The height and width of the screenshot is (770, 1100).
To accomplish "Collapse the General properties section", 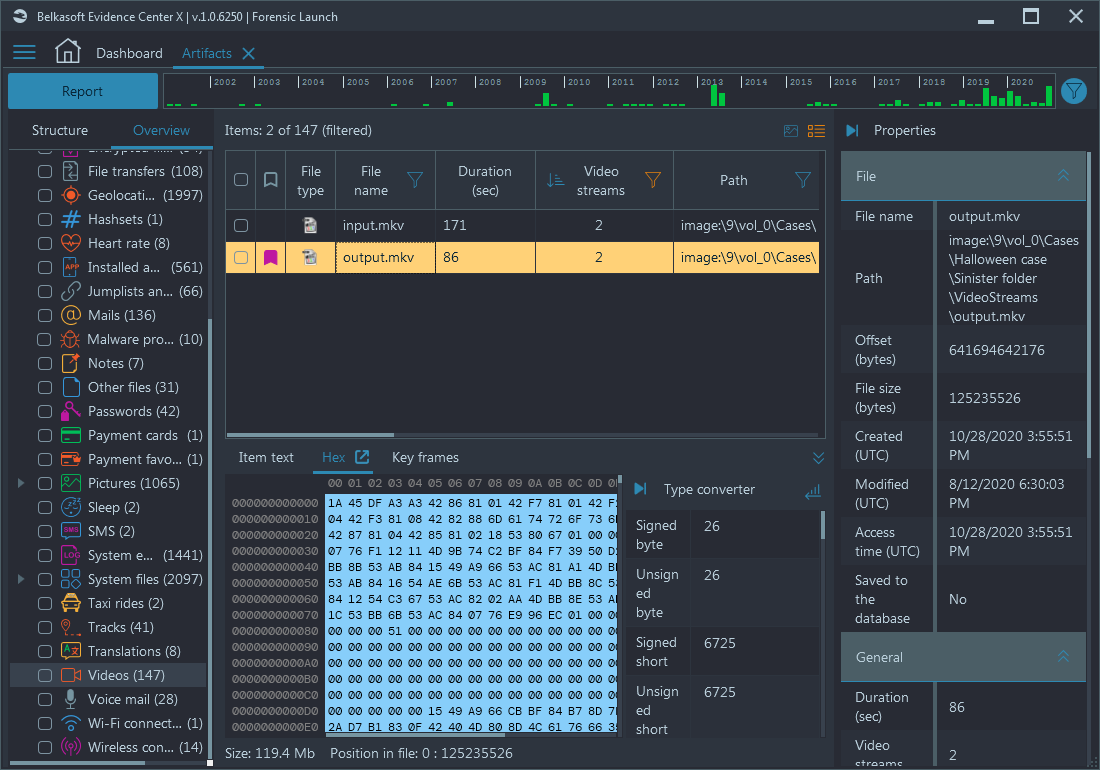I will coord(1064,656).
